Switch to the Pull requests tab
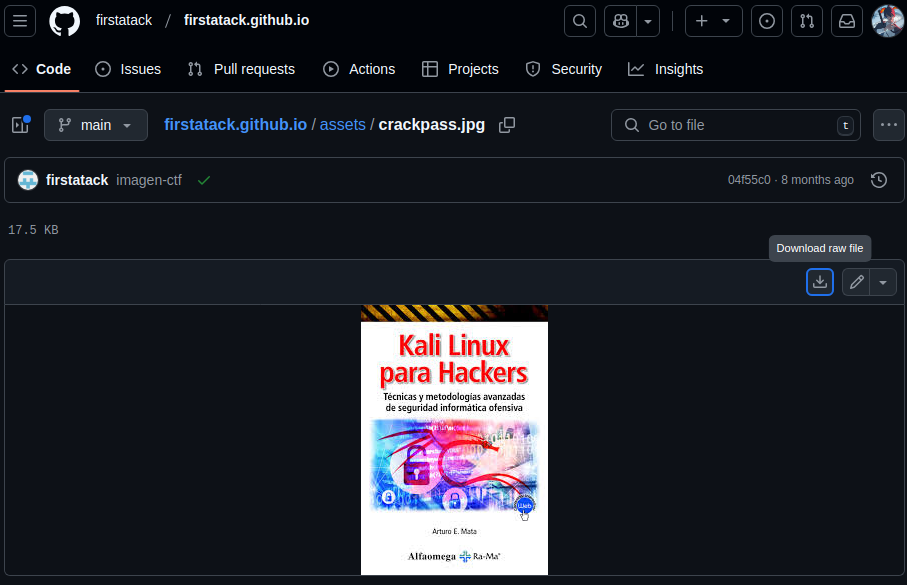 pos(241,69)
